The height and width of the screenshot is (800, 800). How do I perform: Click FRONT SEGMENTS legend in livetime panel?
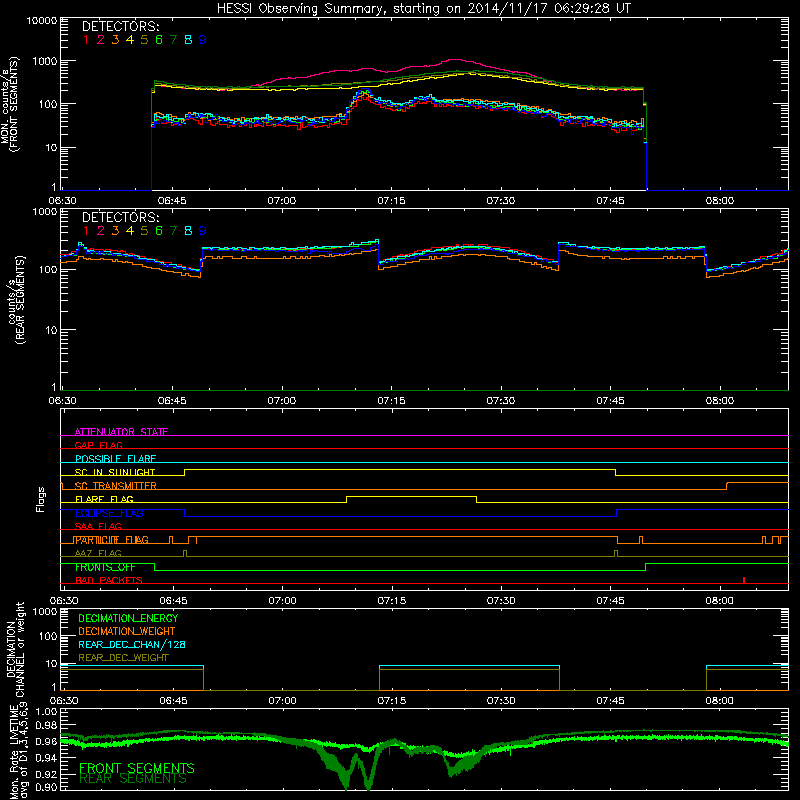[137, 768]
